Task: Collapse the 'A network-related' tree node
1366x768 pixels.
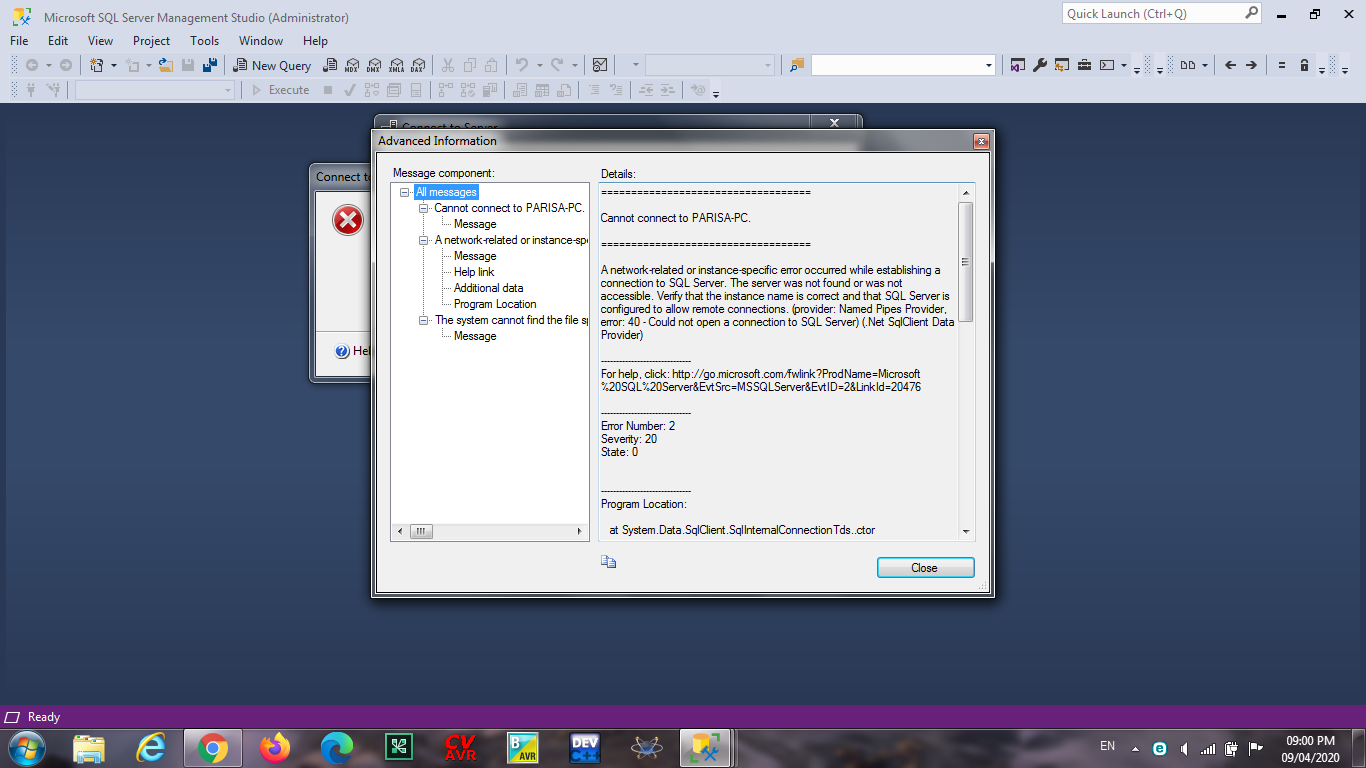Action: point(424,240)
